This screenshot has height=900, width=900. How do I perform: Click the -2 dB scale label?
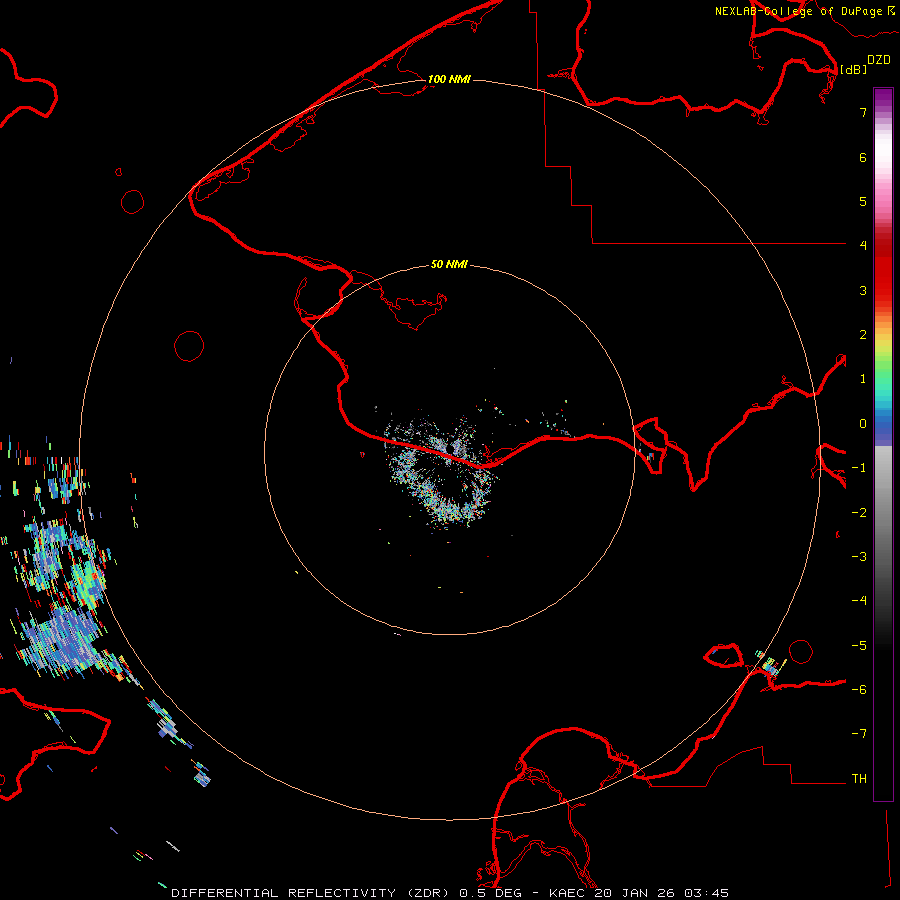pyautogui.click(x=859, y=513)
